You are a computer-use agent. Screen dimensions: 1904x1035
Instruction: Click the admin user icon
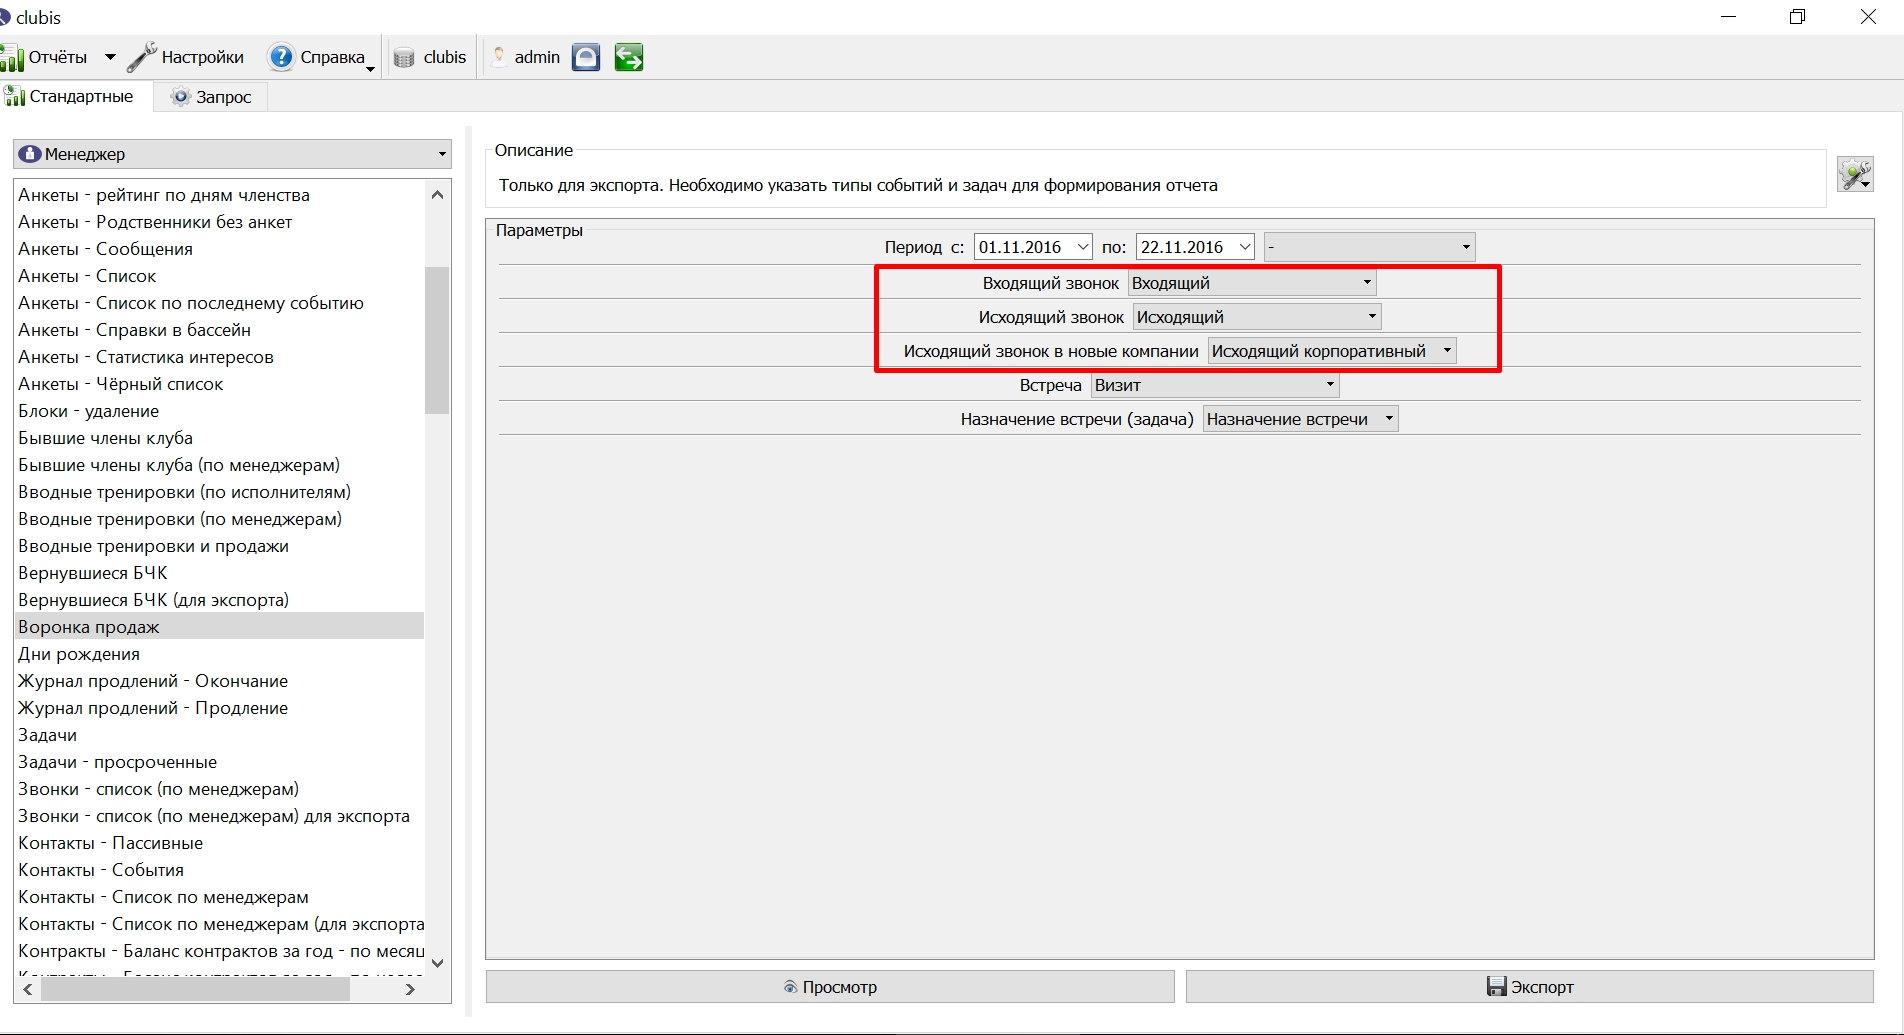point(499,57)
